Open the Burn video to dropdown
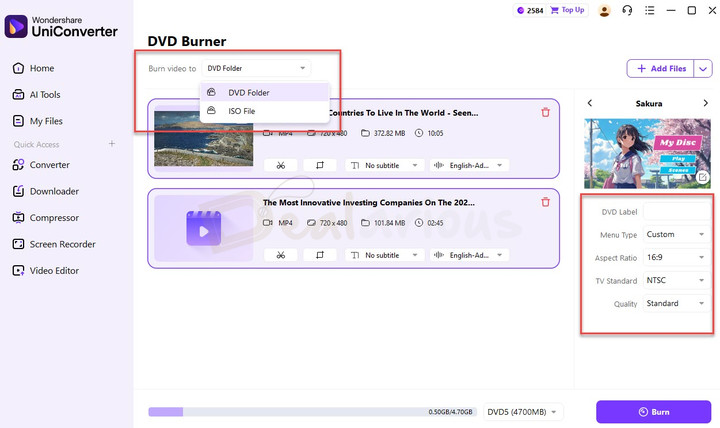The width and height of the screenshot is (720, 428). pyautogui.click(x=256, y=68)
